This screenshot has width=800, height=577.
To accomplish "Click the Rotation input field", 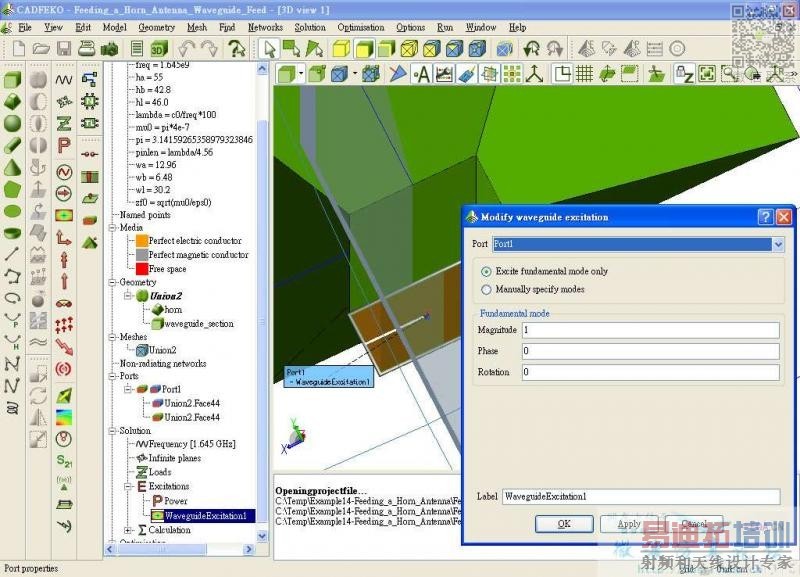I will click(651, 372).
